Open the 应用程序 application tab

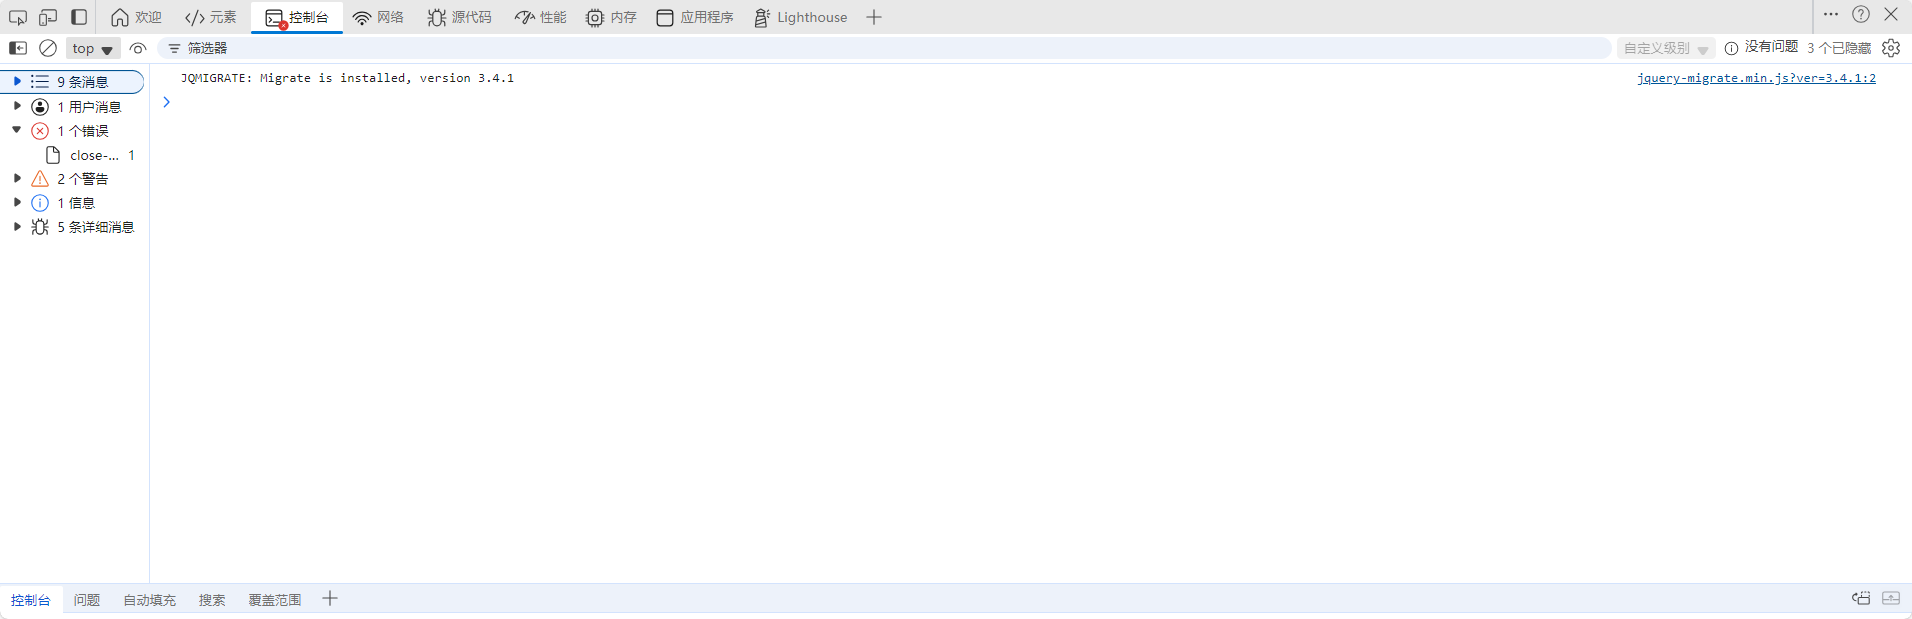coord(695,17)
